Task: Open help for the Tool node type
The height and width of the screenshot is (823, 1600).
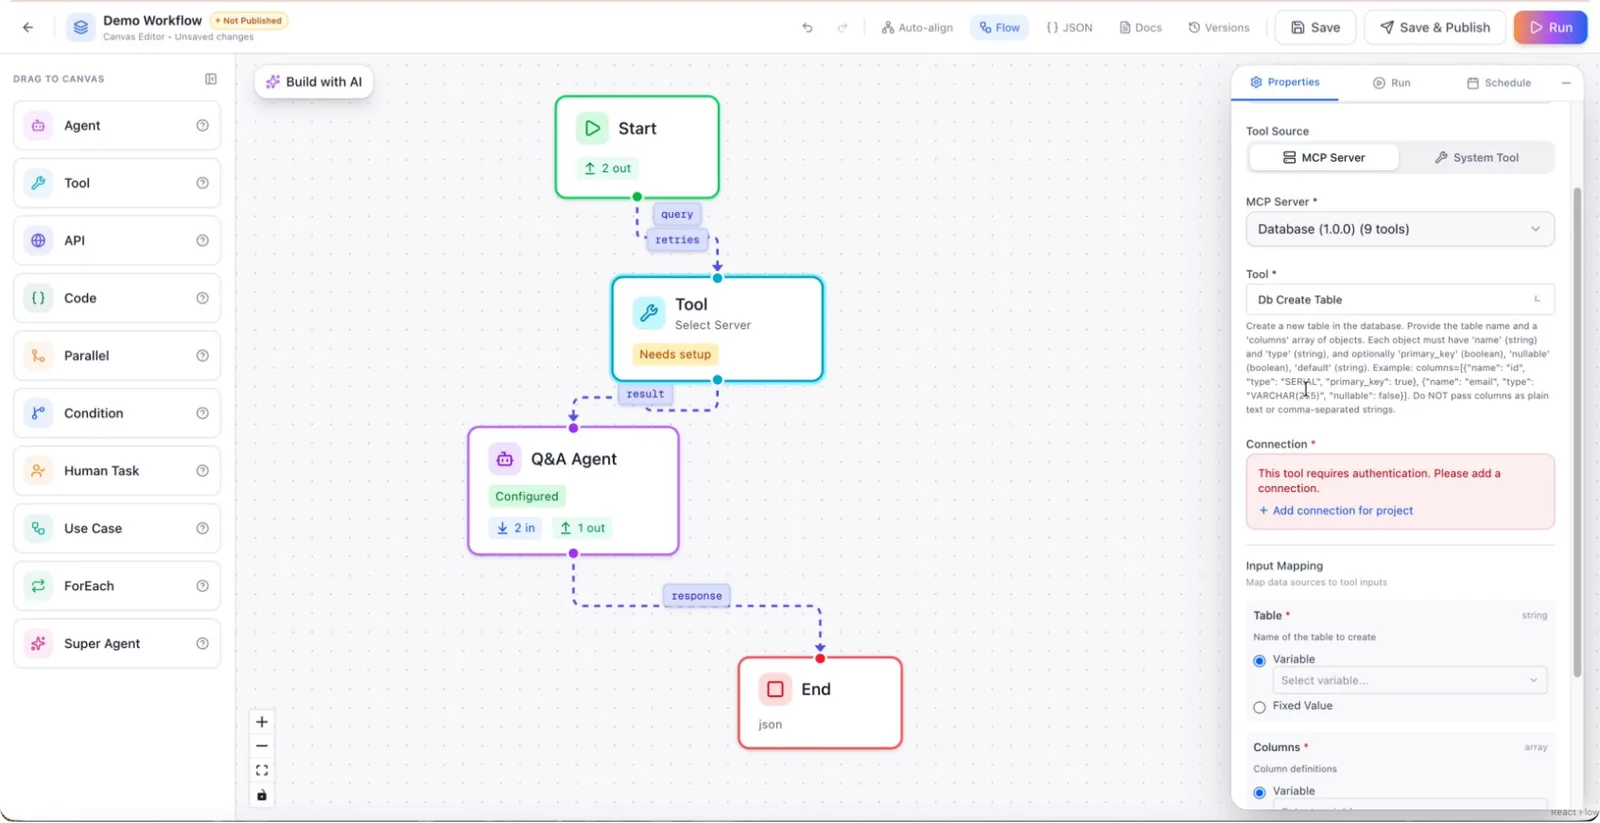Action: pyautogui.click(x=203, y=183)
